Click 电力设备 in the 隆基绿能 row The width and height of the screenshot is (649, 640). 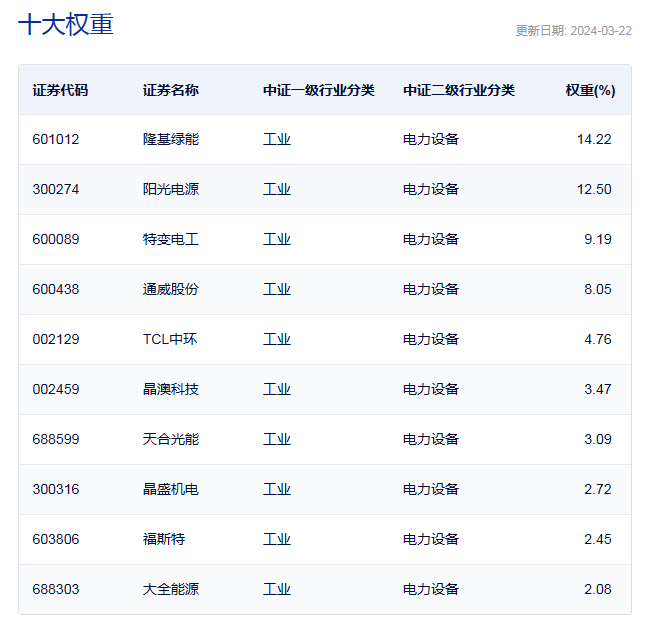[x=431, y=139]
